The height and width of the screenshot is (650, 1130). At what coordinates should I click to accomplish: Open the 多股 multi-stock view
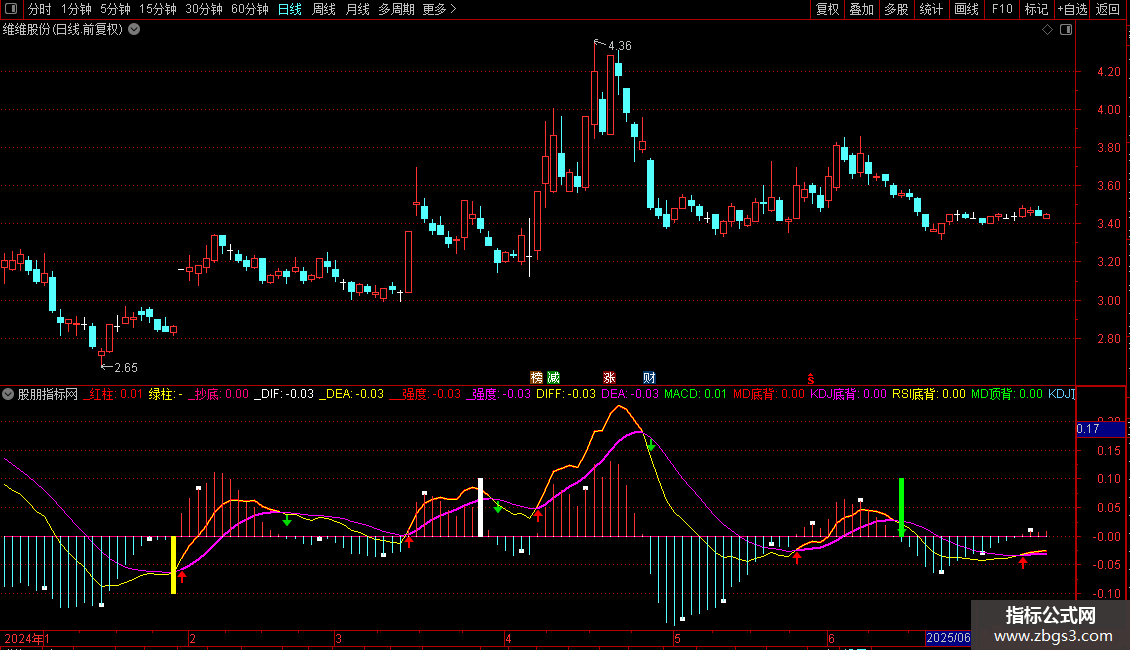(896, 9)
